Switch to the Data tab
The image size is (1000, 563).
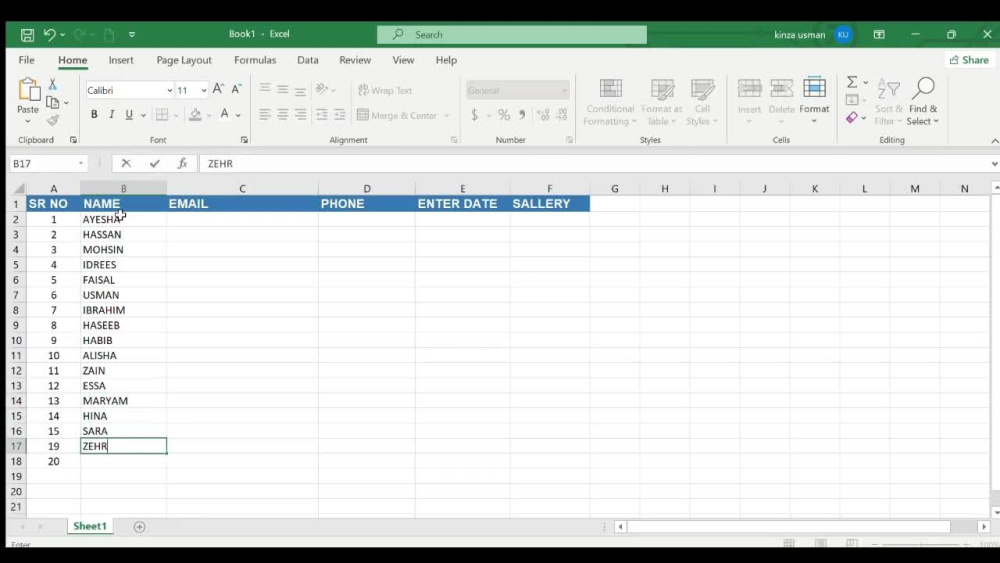[x=307, y=60]
